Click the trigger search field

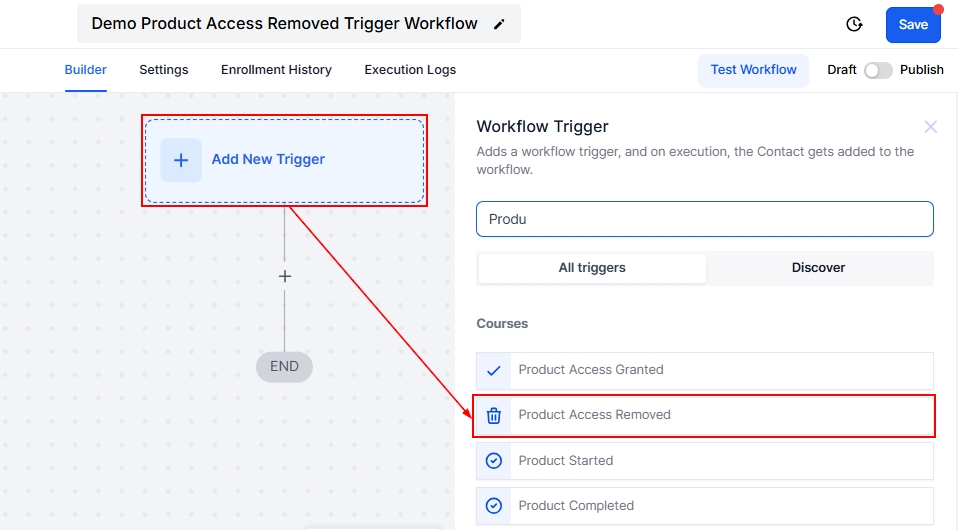[704, 219]
